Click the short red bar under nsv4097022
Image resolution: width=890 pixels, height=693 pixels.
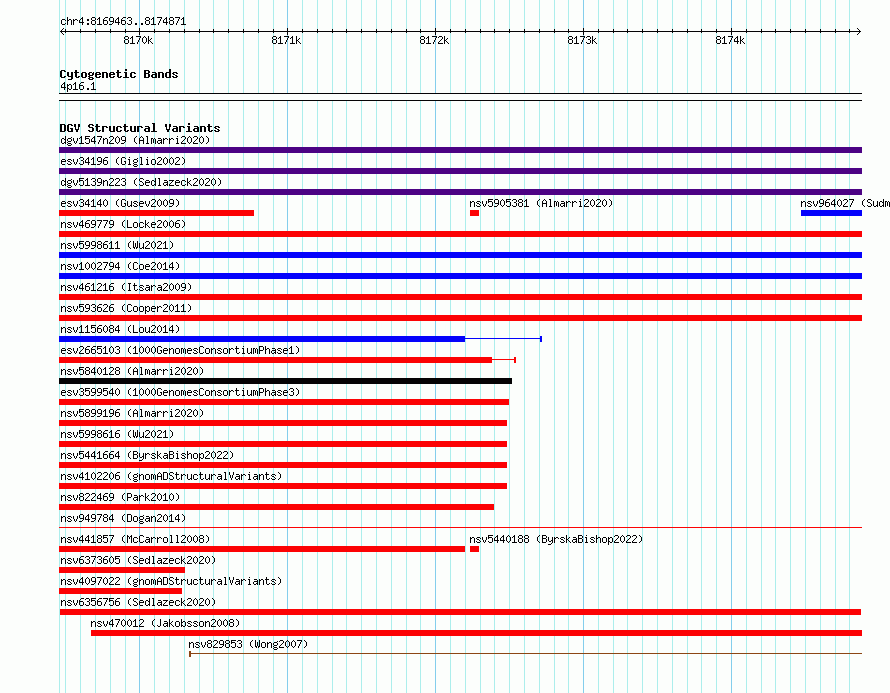point(120,591)
